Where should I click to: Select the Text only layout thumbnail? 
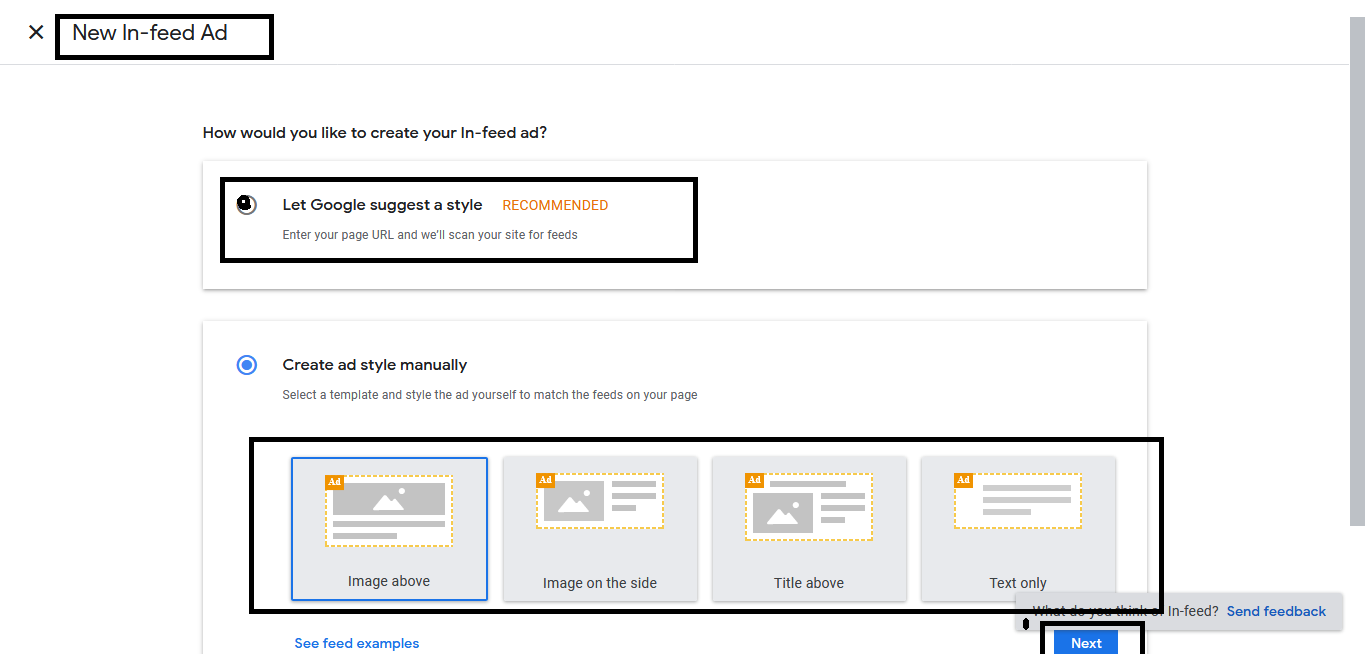click(1018, 502)
